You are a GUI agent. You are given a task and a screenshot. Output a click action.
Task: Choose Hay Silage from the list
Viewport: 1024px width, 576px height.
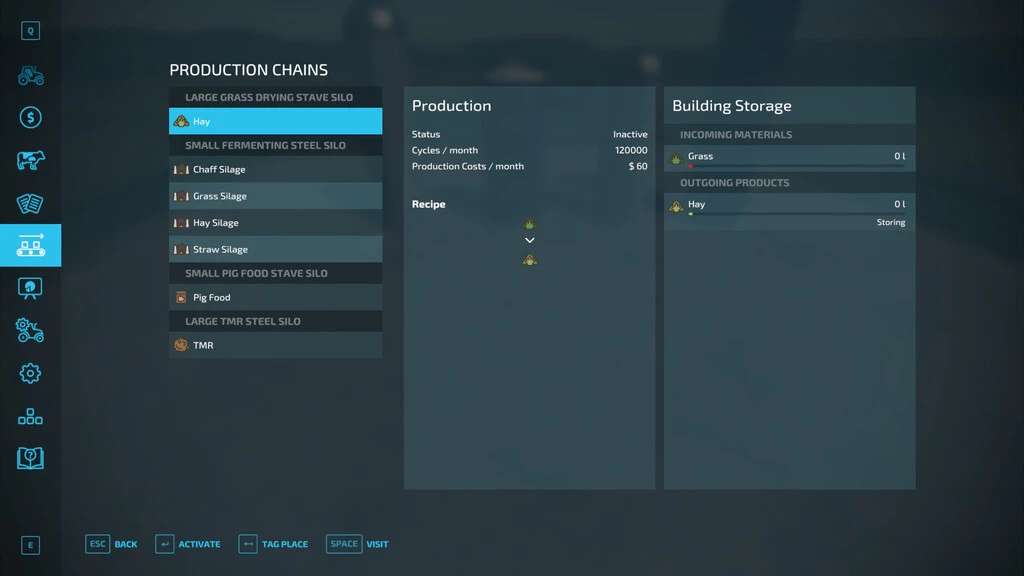click(275, 223)
